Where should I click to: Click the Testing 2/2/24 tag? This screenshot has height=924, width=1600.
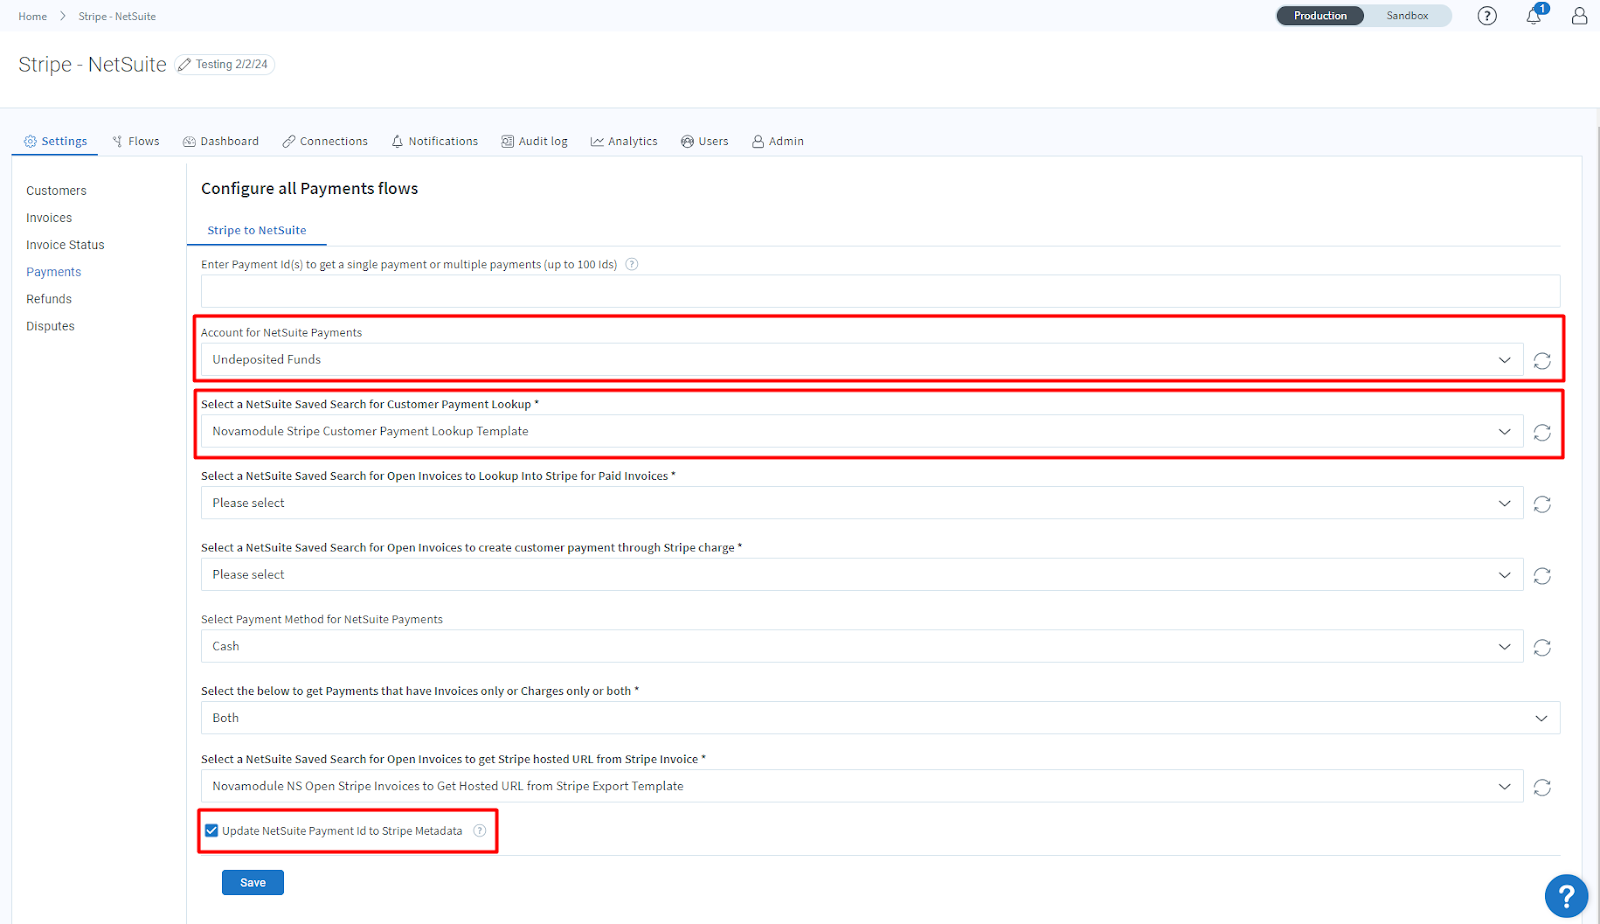coord(225,64)
